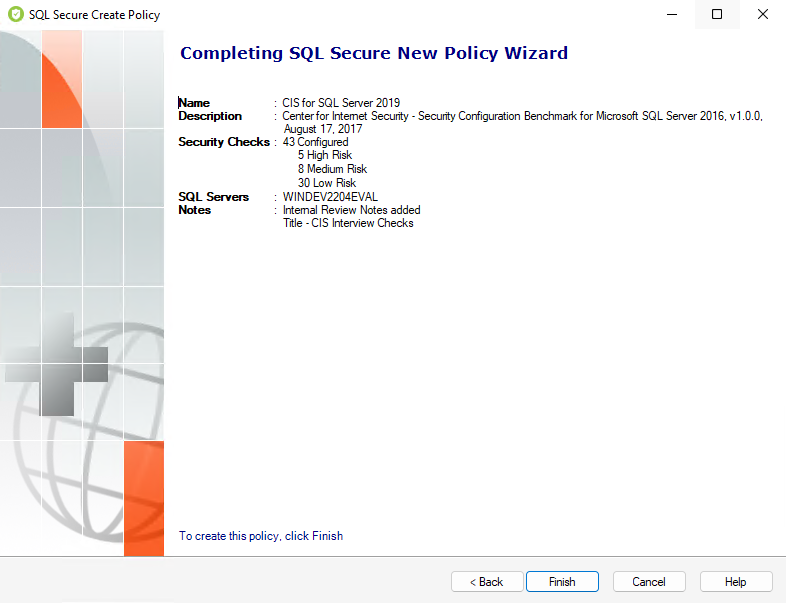786x603 pixels.
Task: Click the 'Notes' label
Action: [x=194, y=210]
